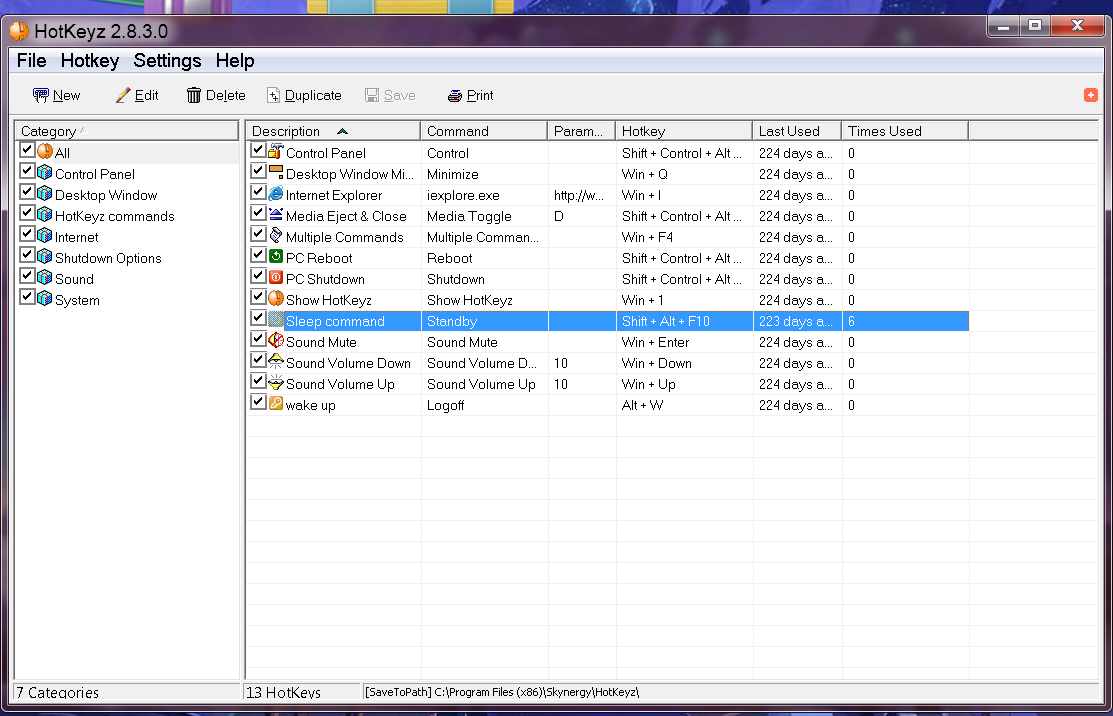Disable the wake up hotkey checkbox
The height and width of the screenshot is (716, 1113).
259,404
